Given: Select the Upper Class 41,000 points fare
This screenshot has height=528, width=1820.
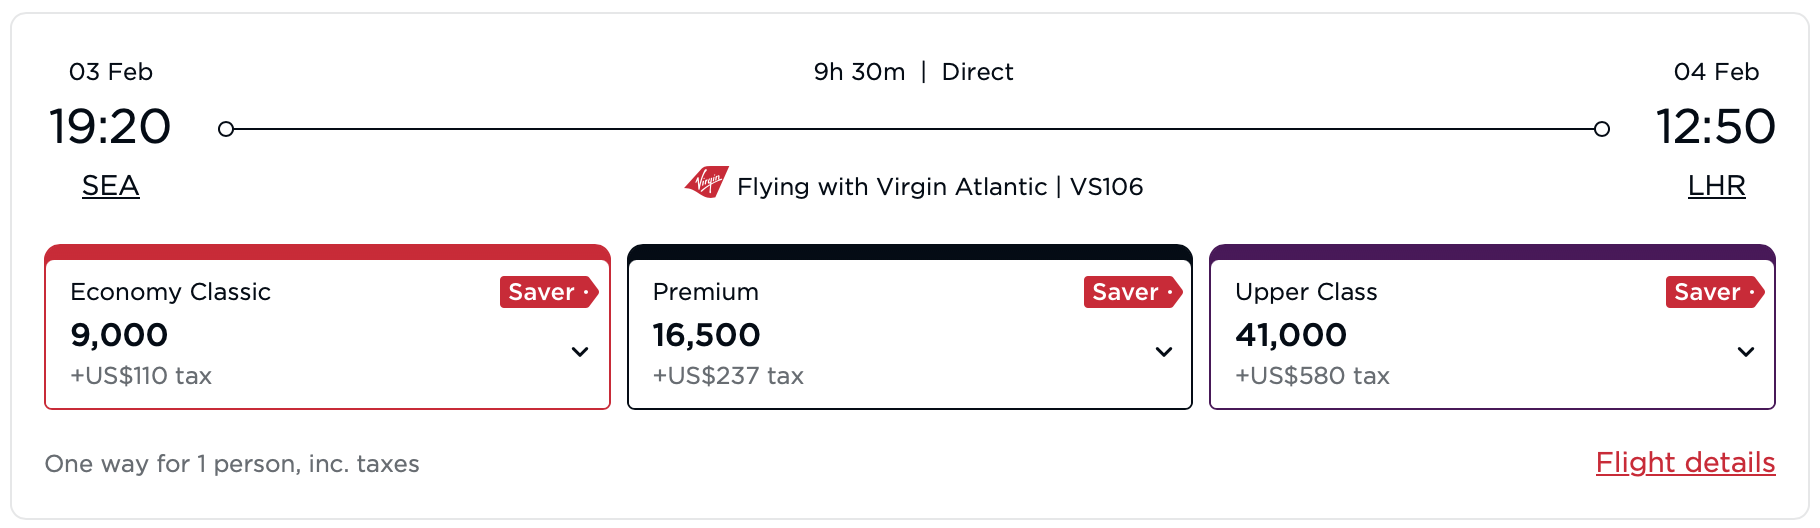Looking at the screenshot, I should click(1291, 335).
